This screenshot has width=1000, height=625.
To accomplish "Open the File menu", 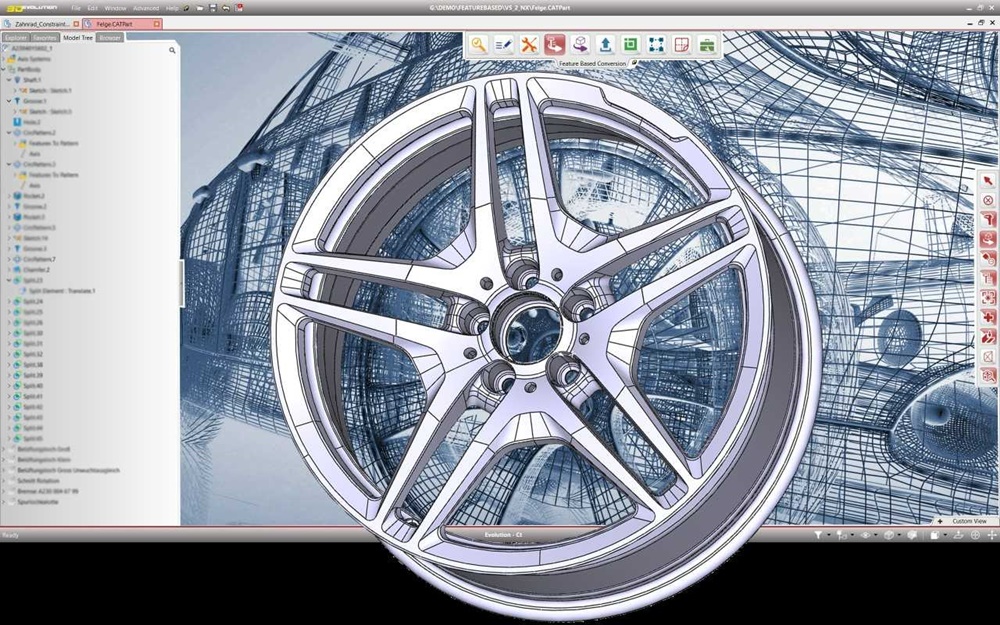I will point(76,8).
